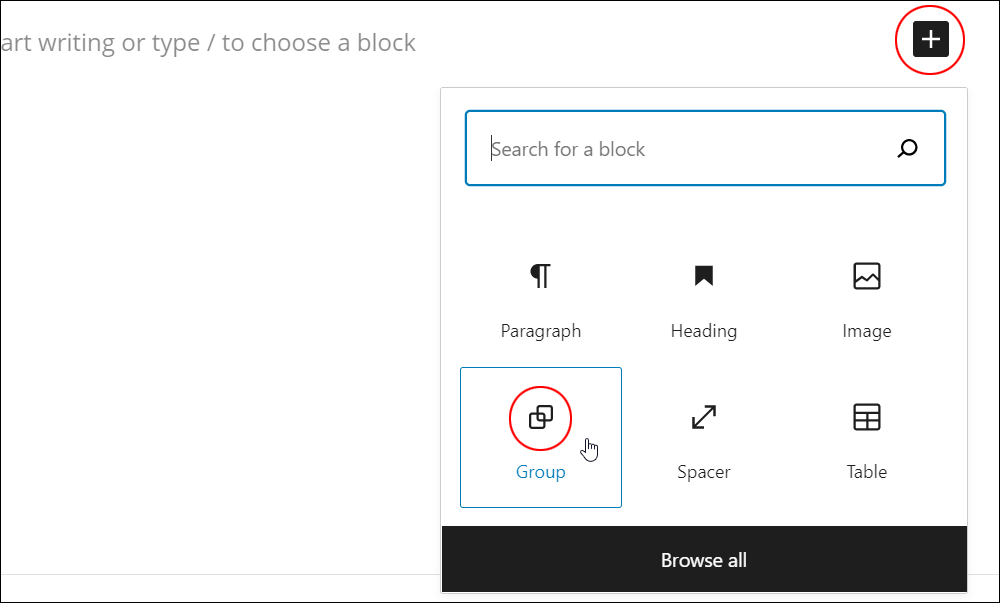
Task: Click the black plus add-block button
Action: 930,39
